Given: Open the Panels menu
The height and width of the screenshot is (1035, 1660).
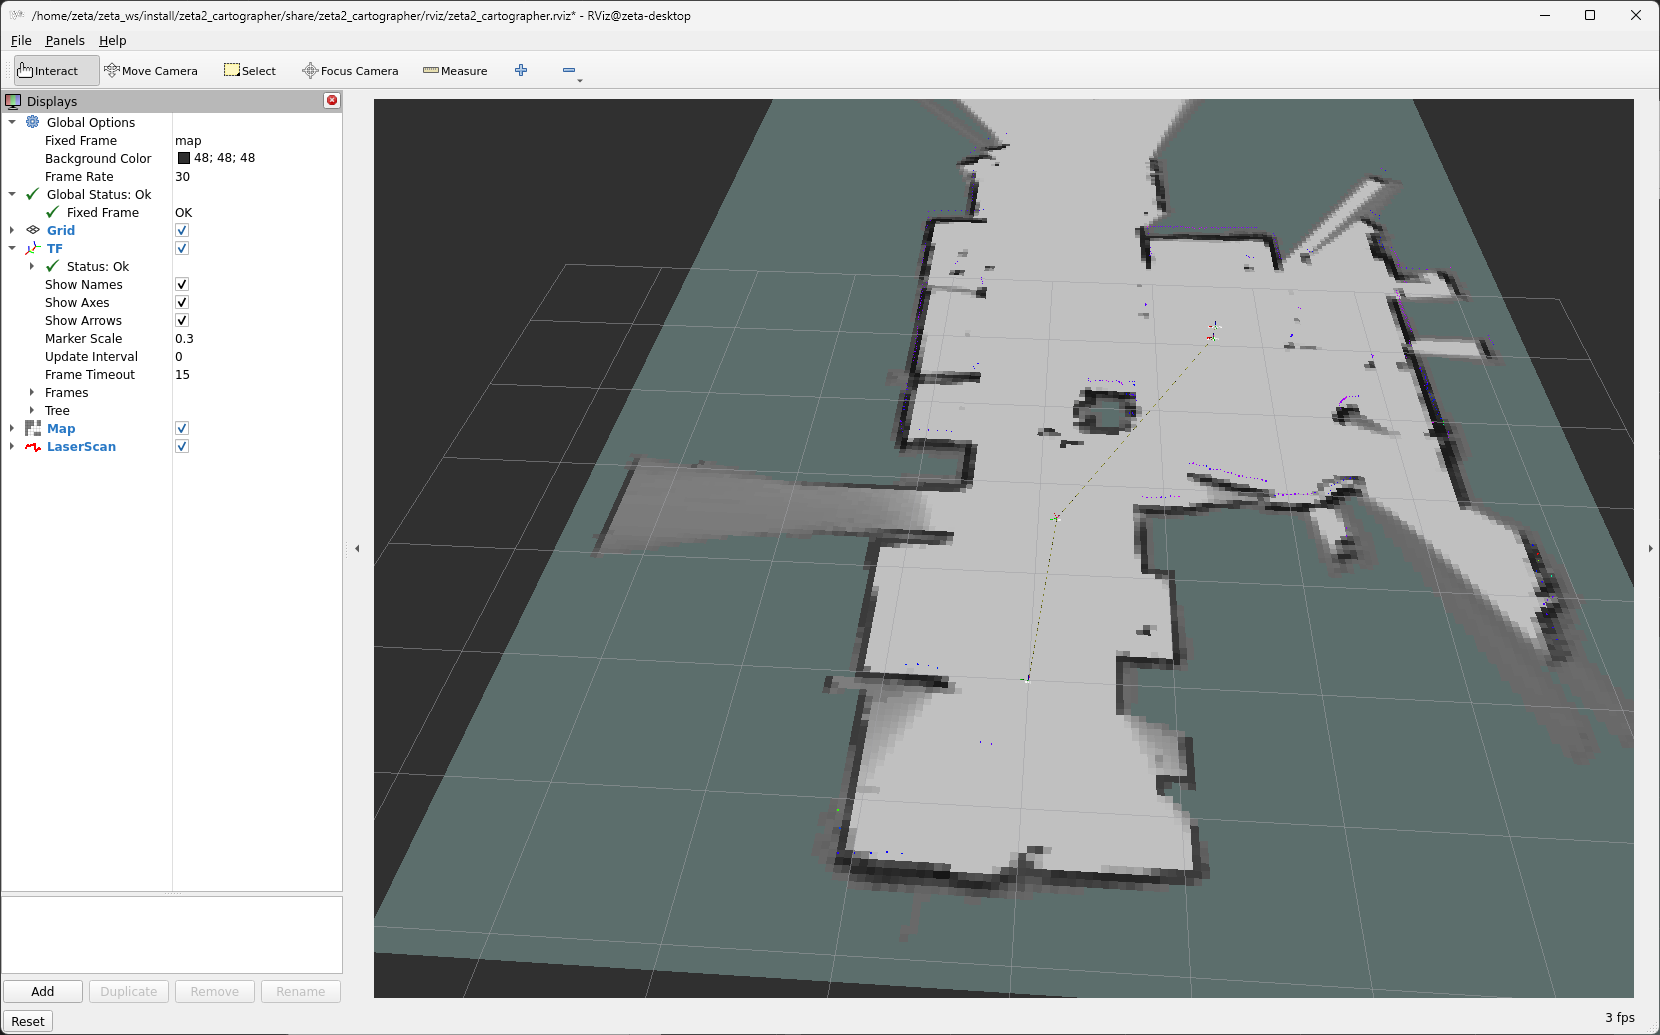Looking at the screenshot, I should [65, 41].
